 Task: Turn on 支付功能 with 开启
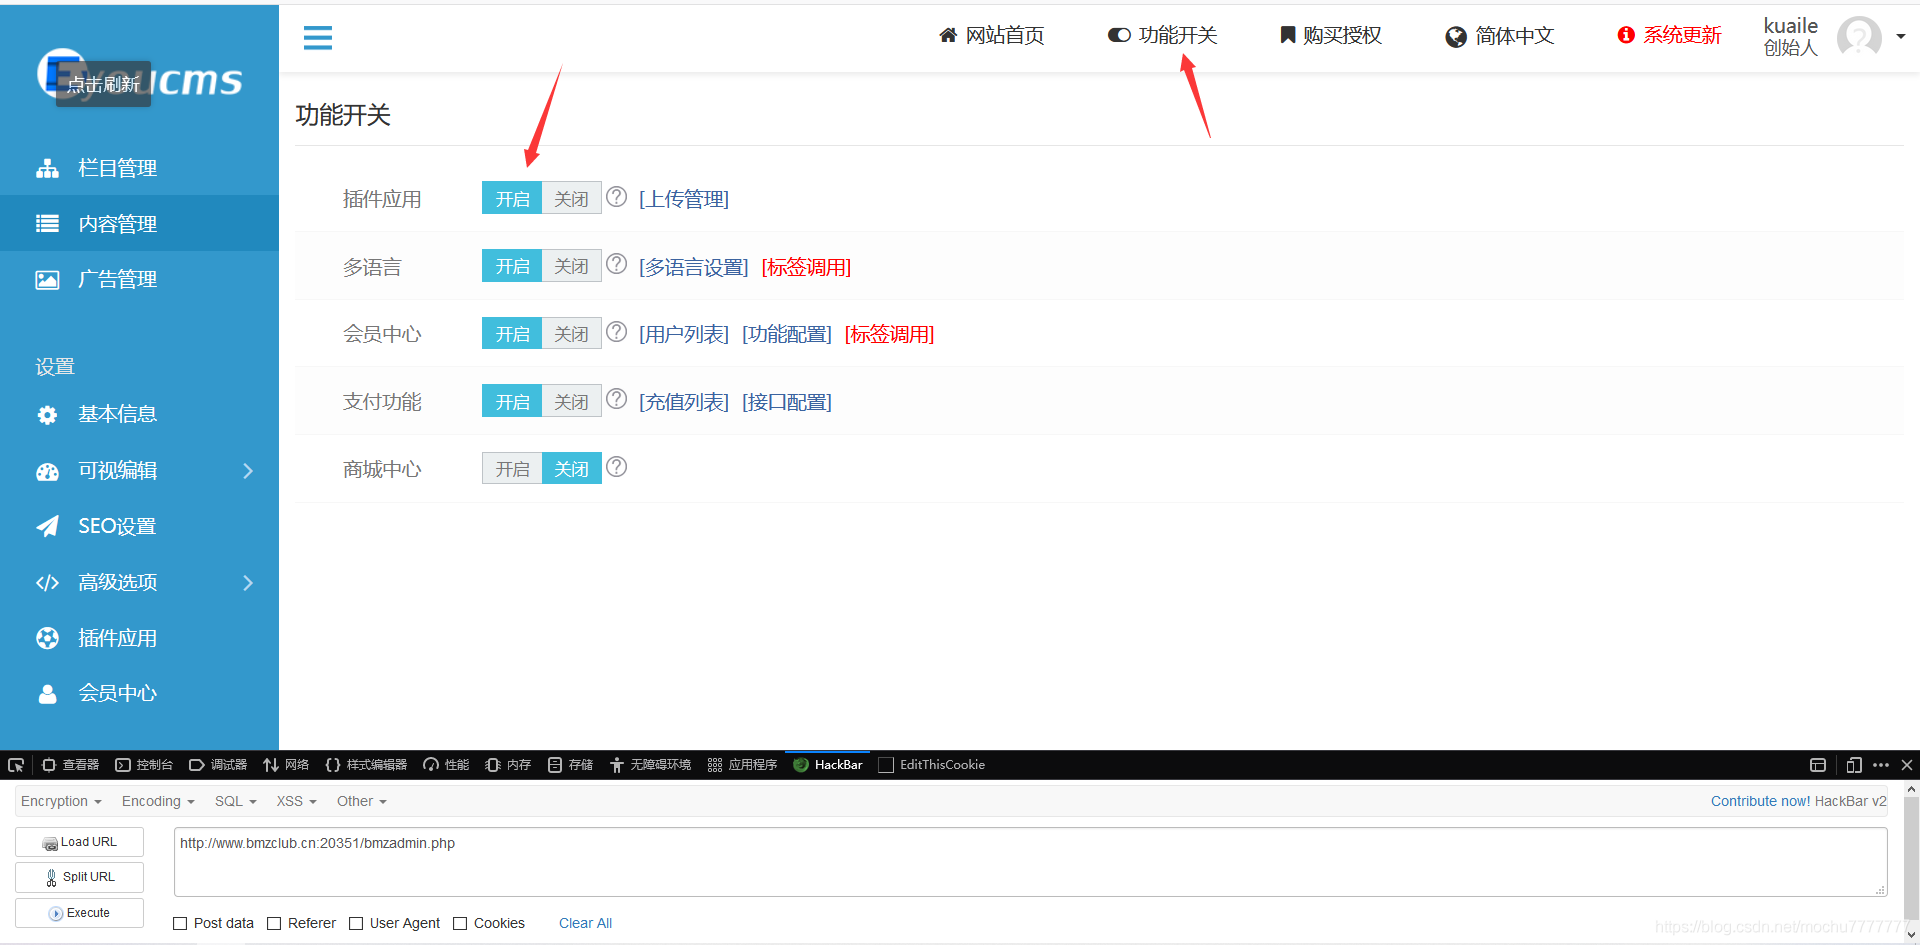(x=512, y=401)
